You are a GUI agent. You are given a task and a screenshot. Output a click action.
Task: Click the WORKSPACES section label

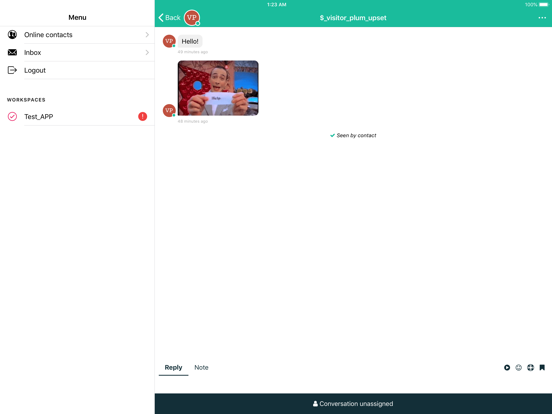pos(26,100)
